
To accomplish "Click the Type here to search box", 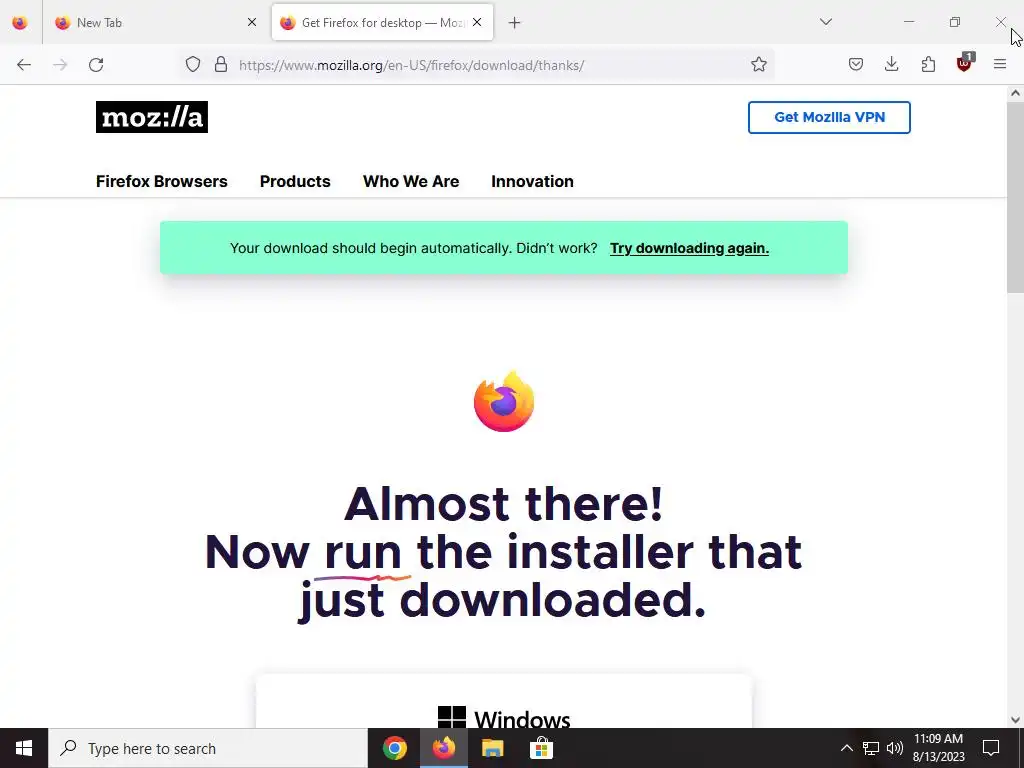I will click(x=208, y=748).
